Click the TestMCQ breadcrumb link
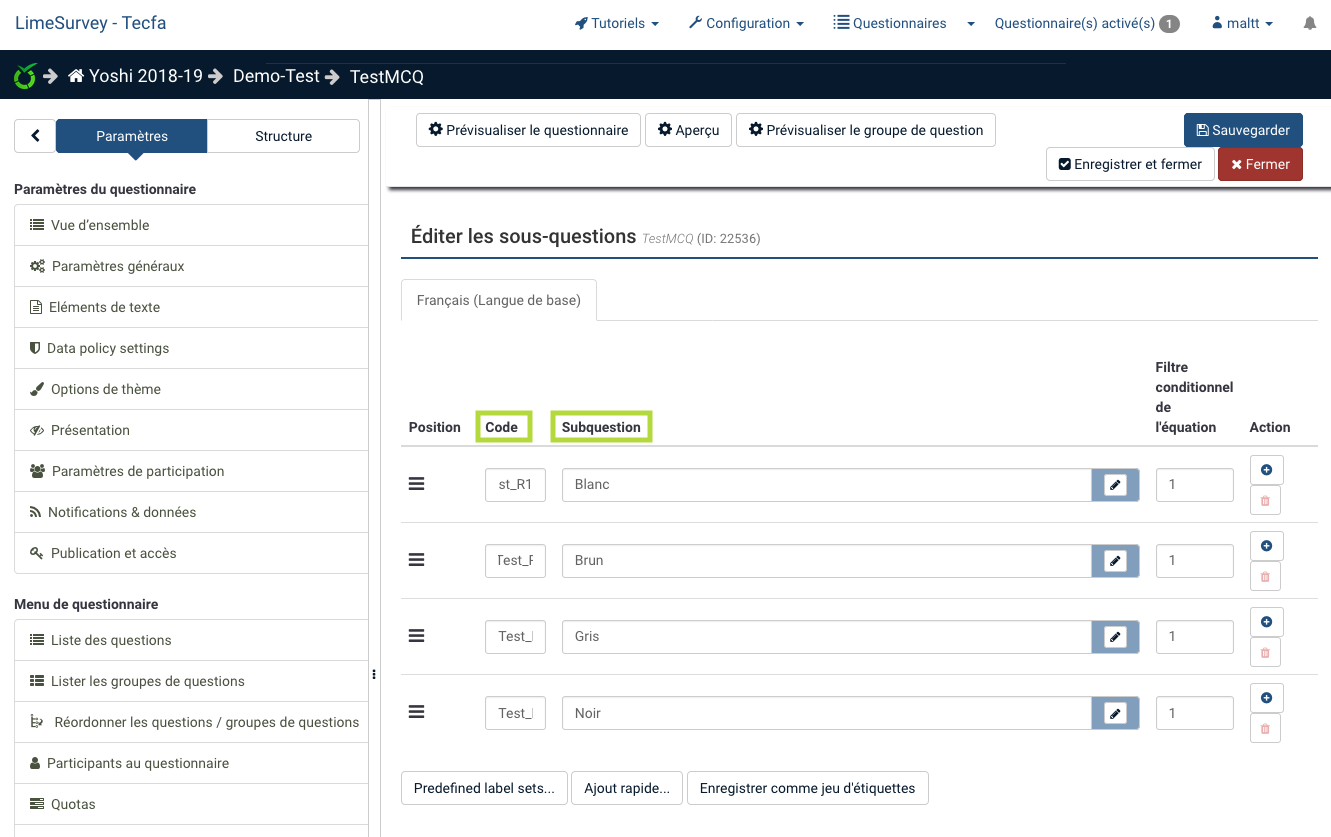Viewport: 1331px width, 837px height. [387, 76]
